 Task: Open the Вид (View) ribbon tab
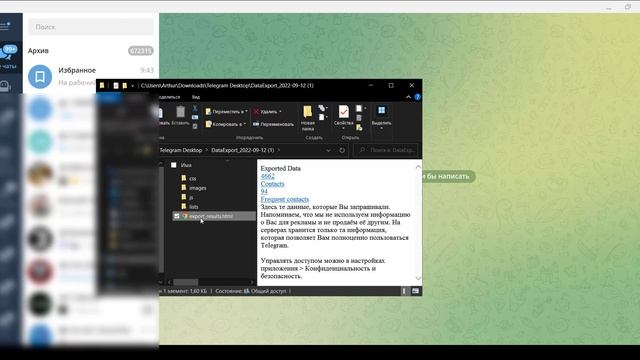(x=196, y=97)
